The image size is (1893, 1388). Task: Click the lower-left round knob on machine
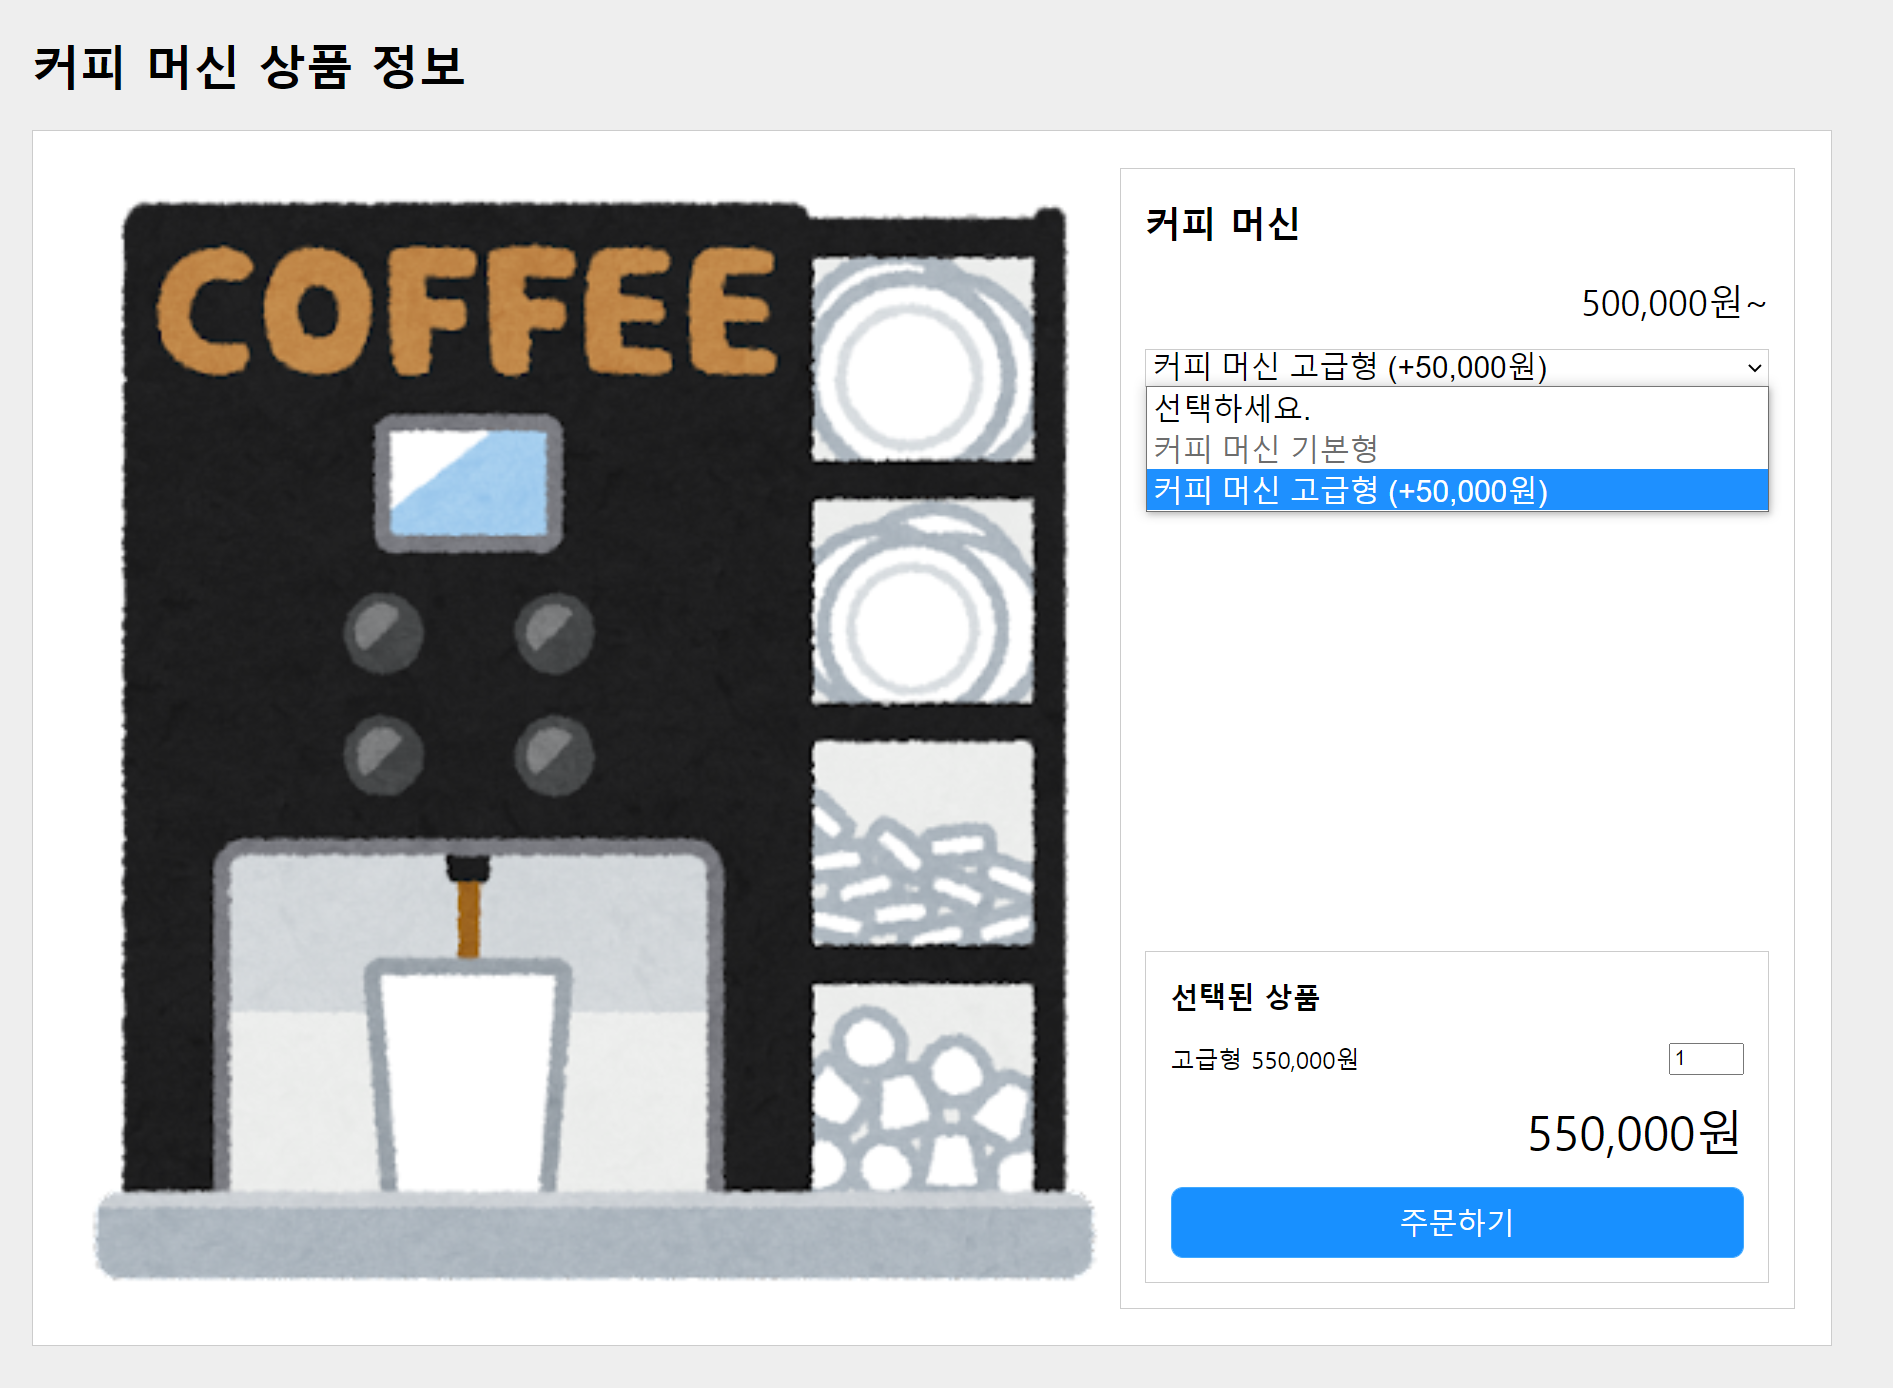[383, 755]
